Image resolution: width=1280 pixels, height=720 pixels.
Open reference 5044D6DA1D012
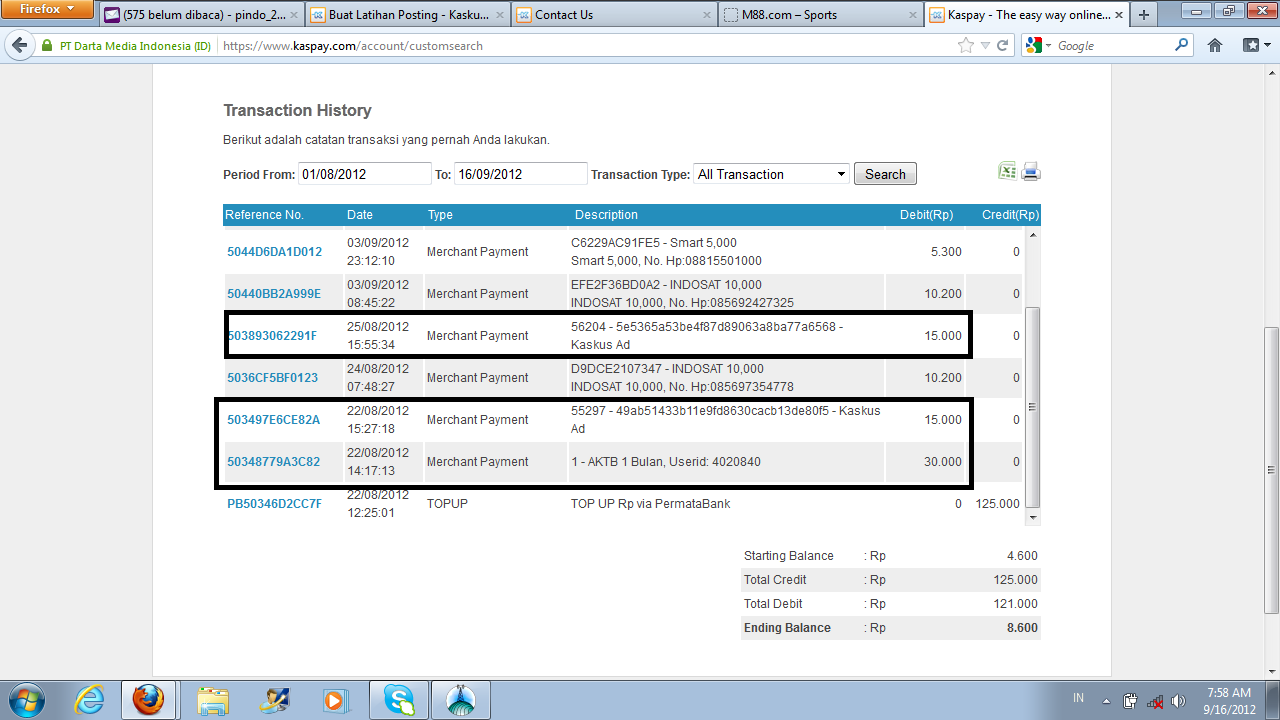click(274, 252)
